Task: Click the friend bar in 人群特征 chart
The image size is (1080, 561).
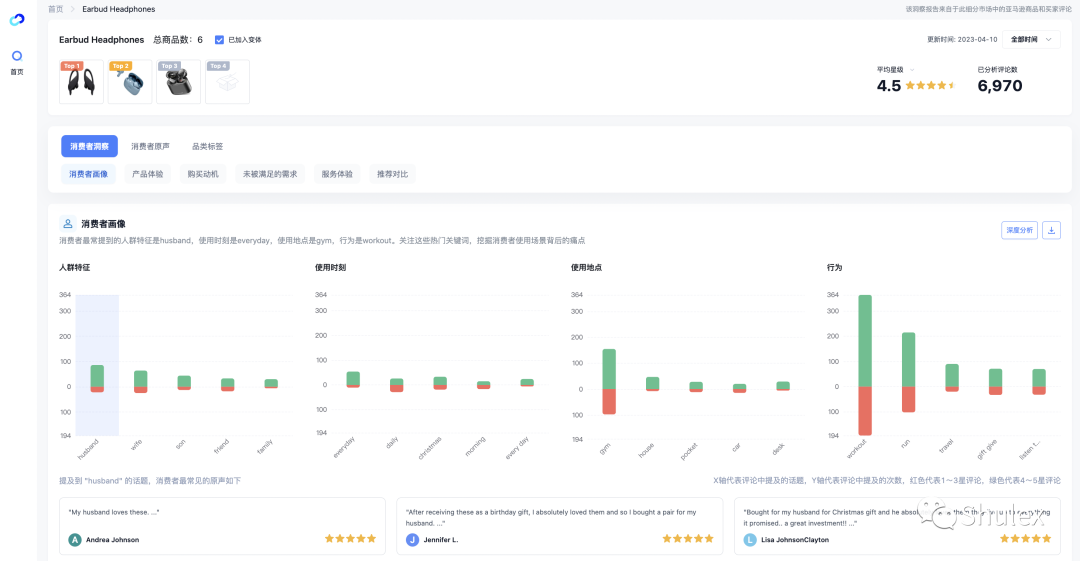Action: (x=227, y=385)
